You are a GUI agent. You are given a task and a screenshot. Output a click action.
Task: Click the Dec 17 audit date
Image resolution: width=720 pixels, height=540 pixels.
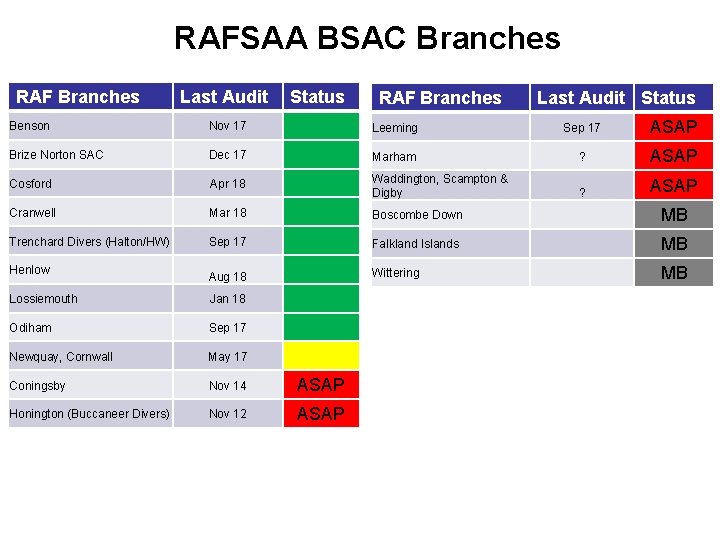coord(228,155)
